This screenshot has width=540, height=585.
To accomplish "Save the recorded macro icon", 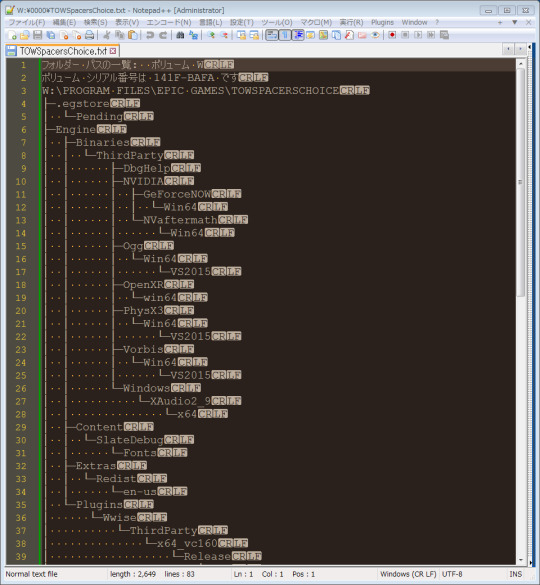I will tap(444, 35).
